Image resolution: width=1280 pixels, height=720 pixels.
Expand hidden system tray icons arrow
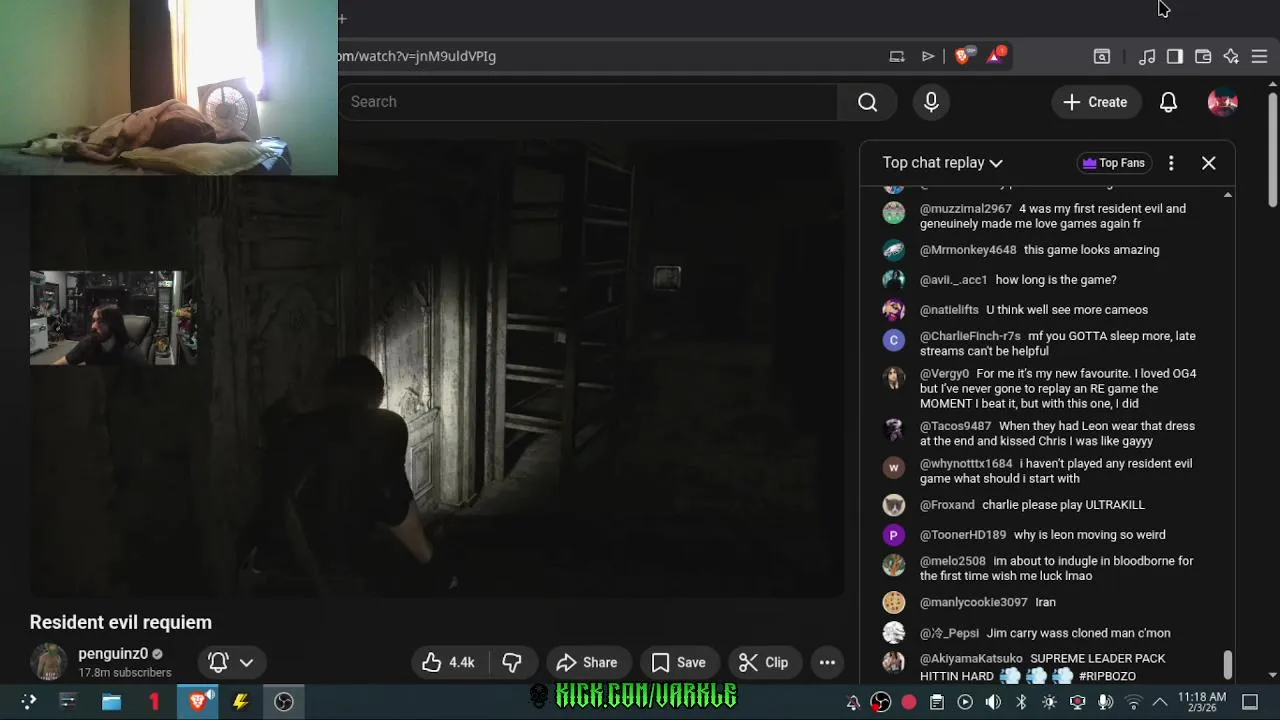(1160, 702)
